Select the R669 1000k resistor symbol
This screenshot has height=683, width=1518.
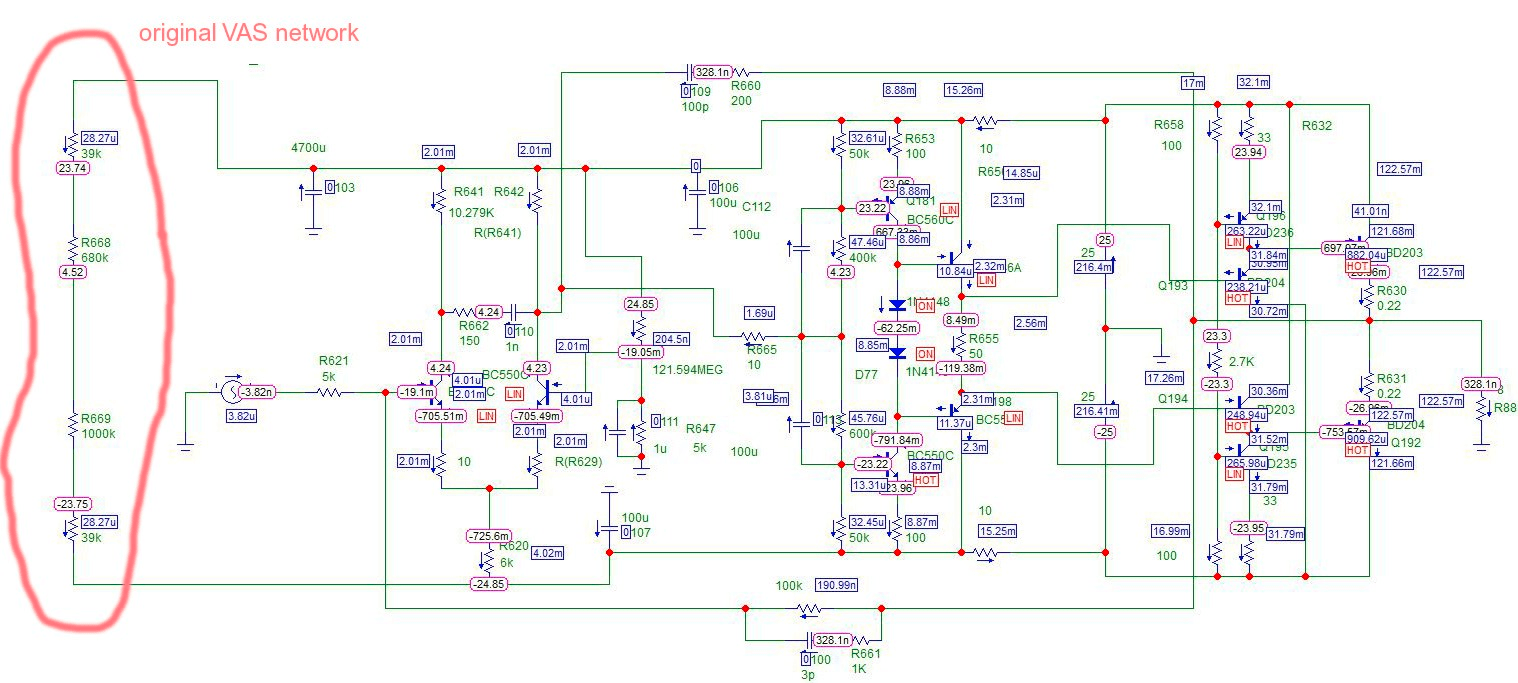tap(72, 423)
